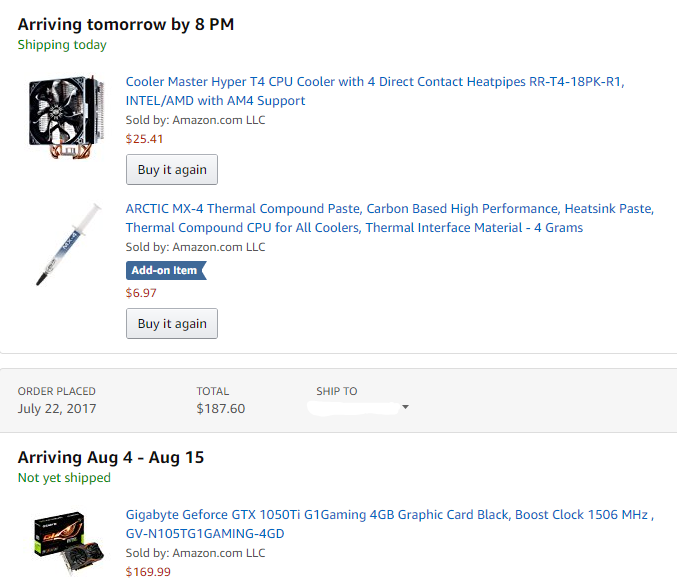Open the Gigabyte GTX 1050Ti product link
Screen dimensions: 677x587
pos(389,524)
